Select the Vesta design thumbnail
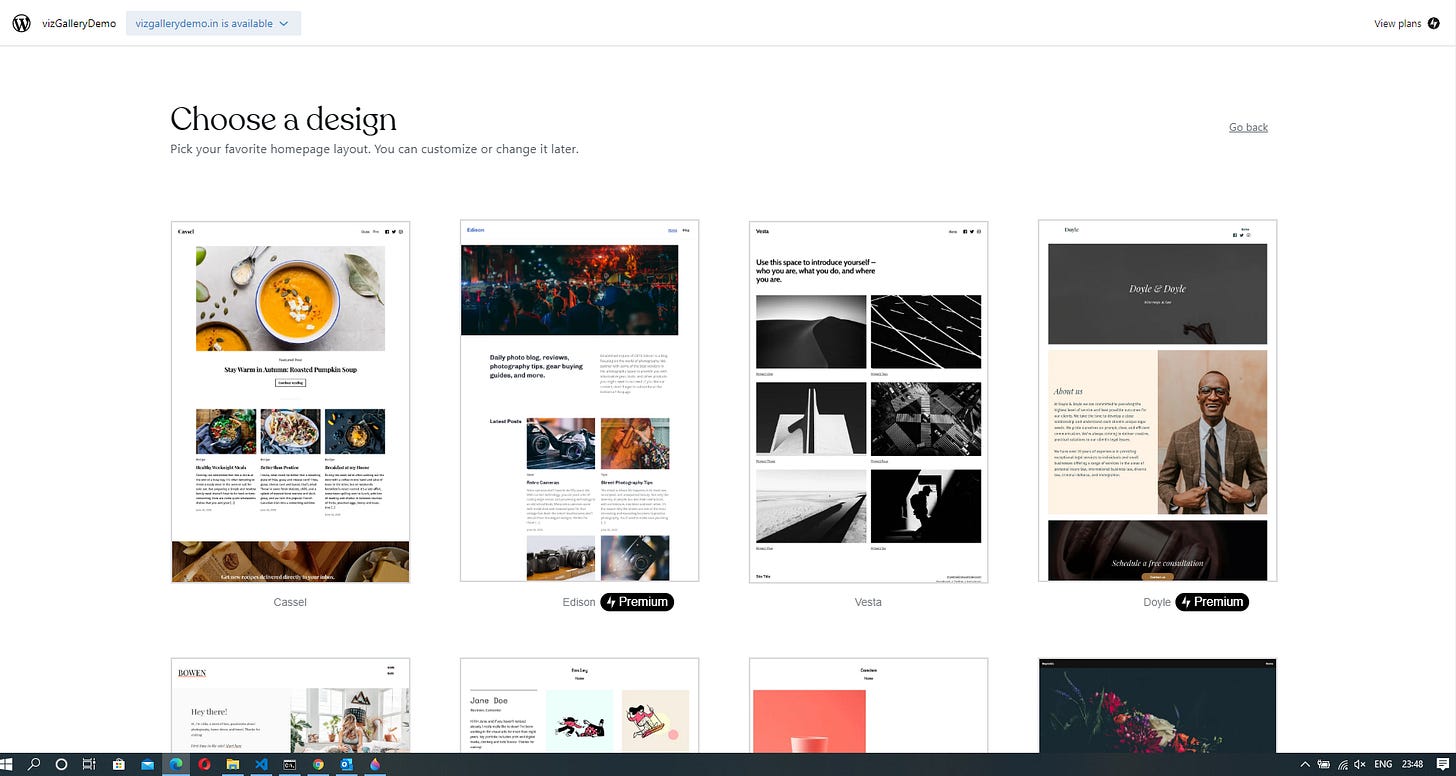Image resolution: width=1456 pixels, height=776 pixels. [x=868, y=401]
